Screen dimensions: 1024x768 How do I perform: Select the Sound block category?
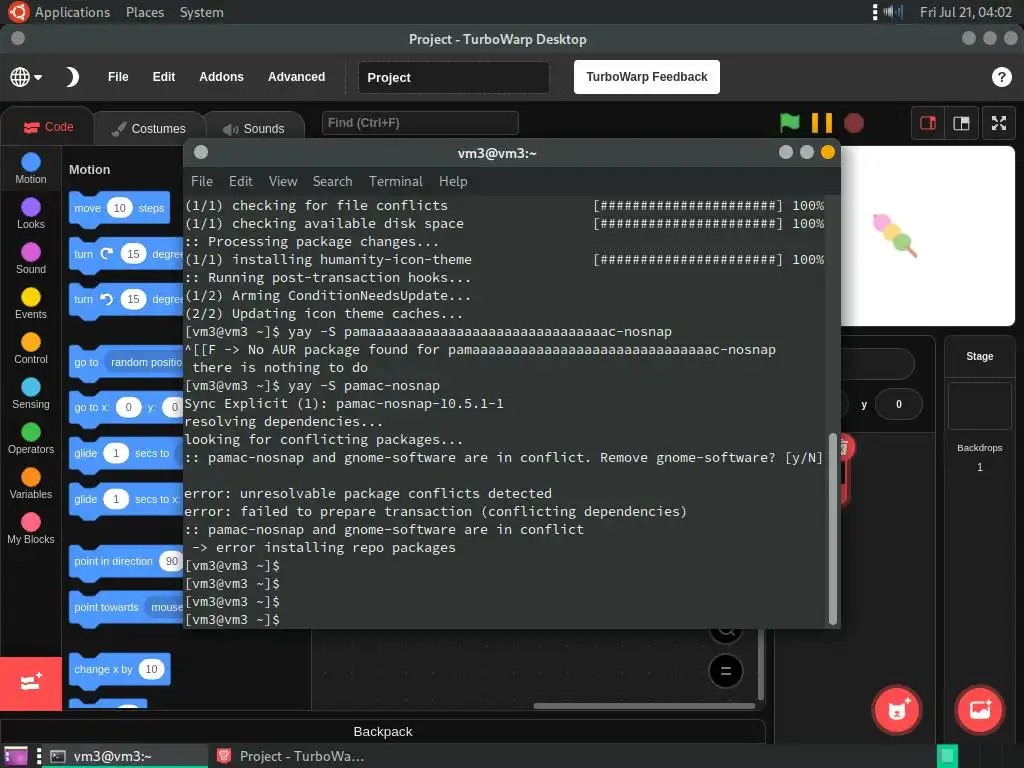(31, 259)
